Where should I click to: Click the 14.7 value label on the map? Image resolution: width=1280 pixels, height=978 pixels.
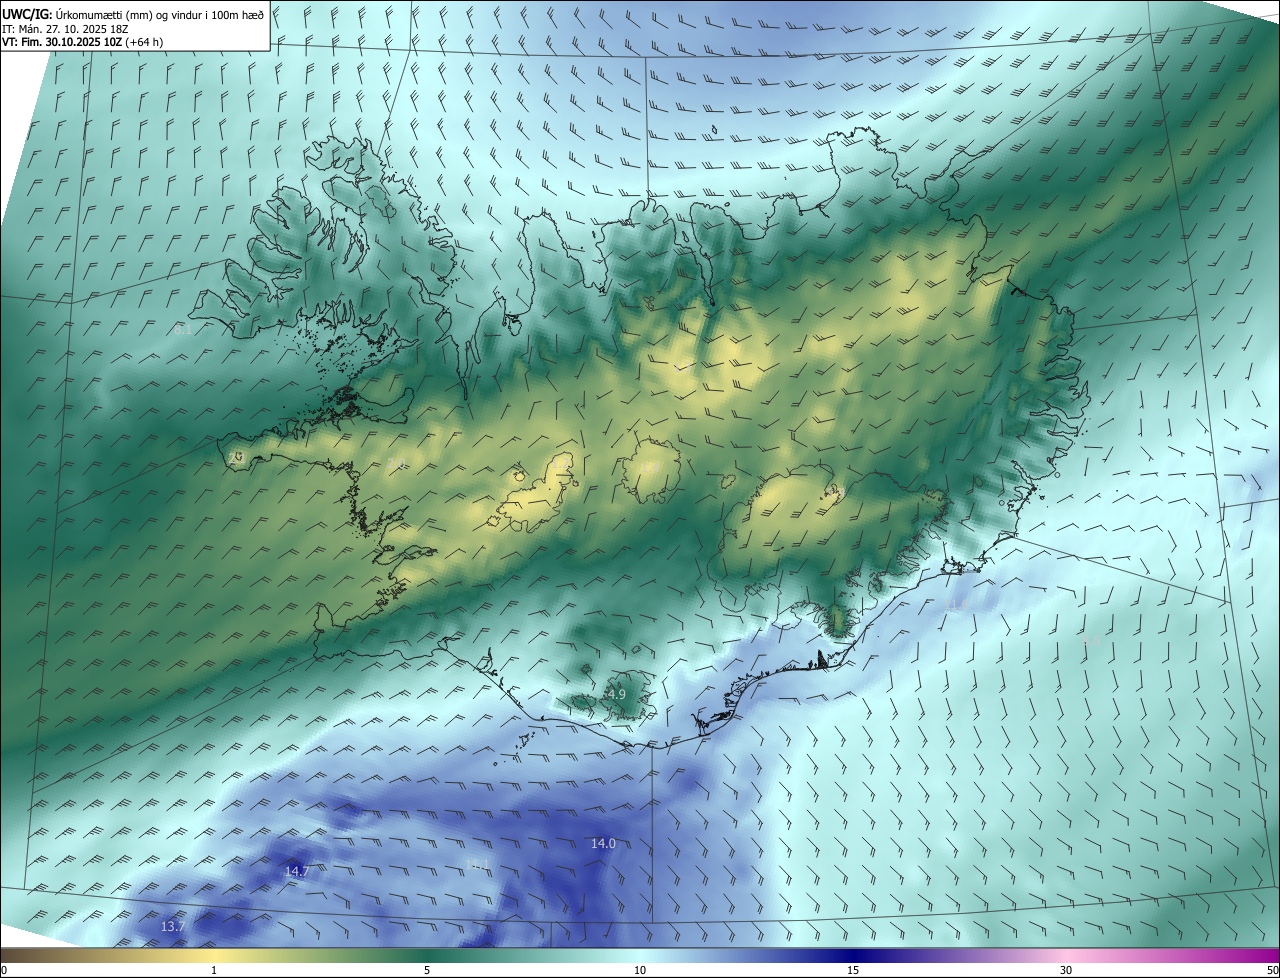[297, 871]
